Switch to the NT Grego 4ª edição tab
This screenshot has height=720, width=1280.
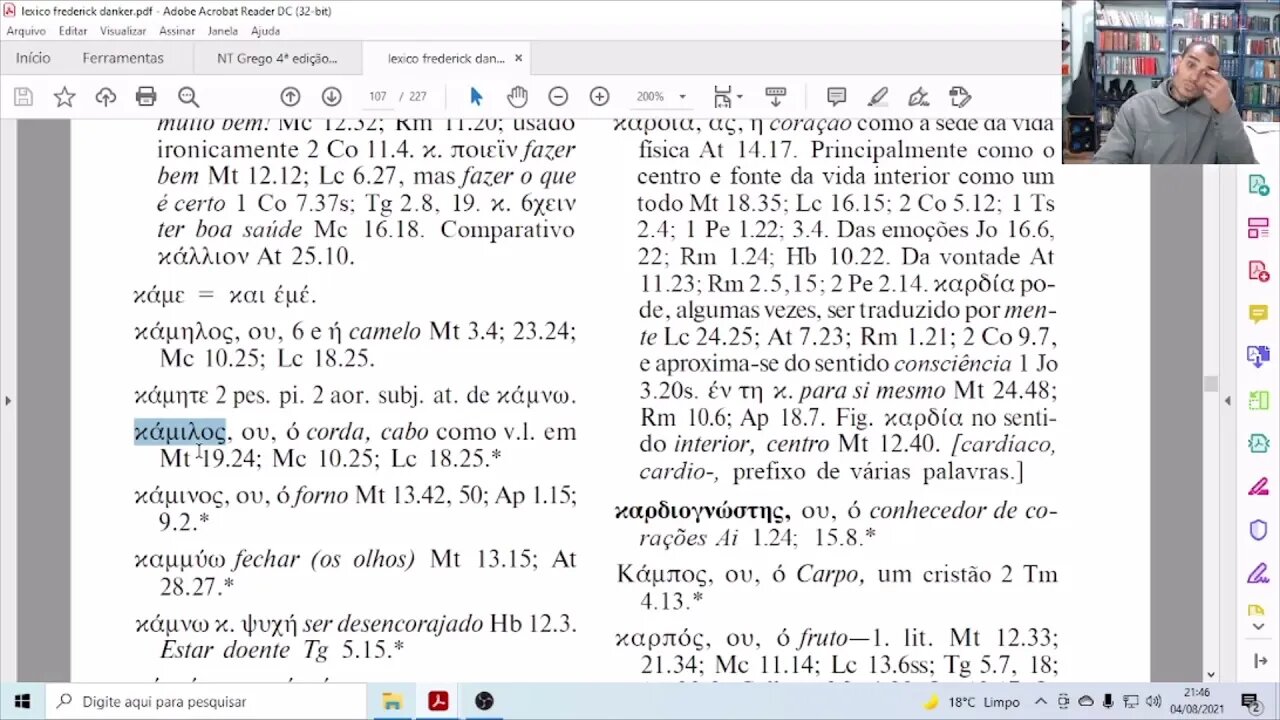tap(277, 58)
